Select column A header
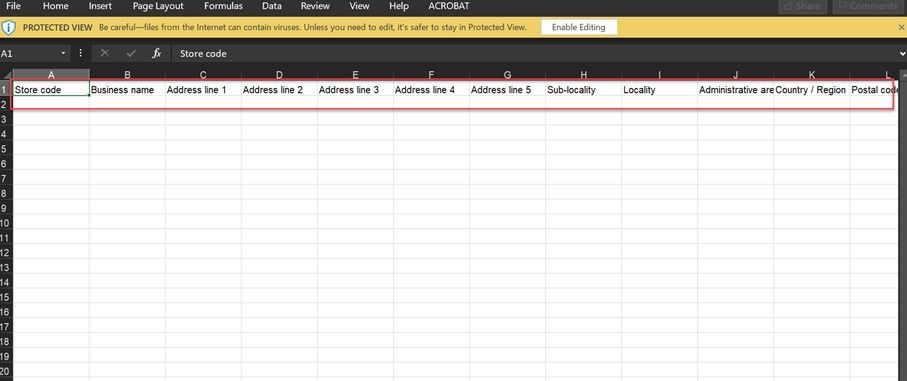Screen dimensions: 907x381 tap(51, 74)
